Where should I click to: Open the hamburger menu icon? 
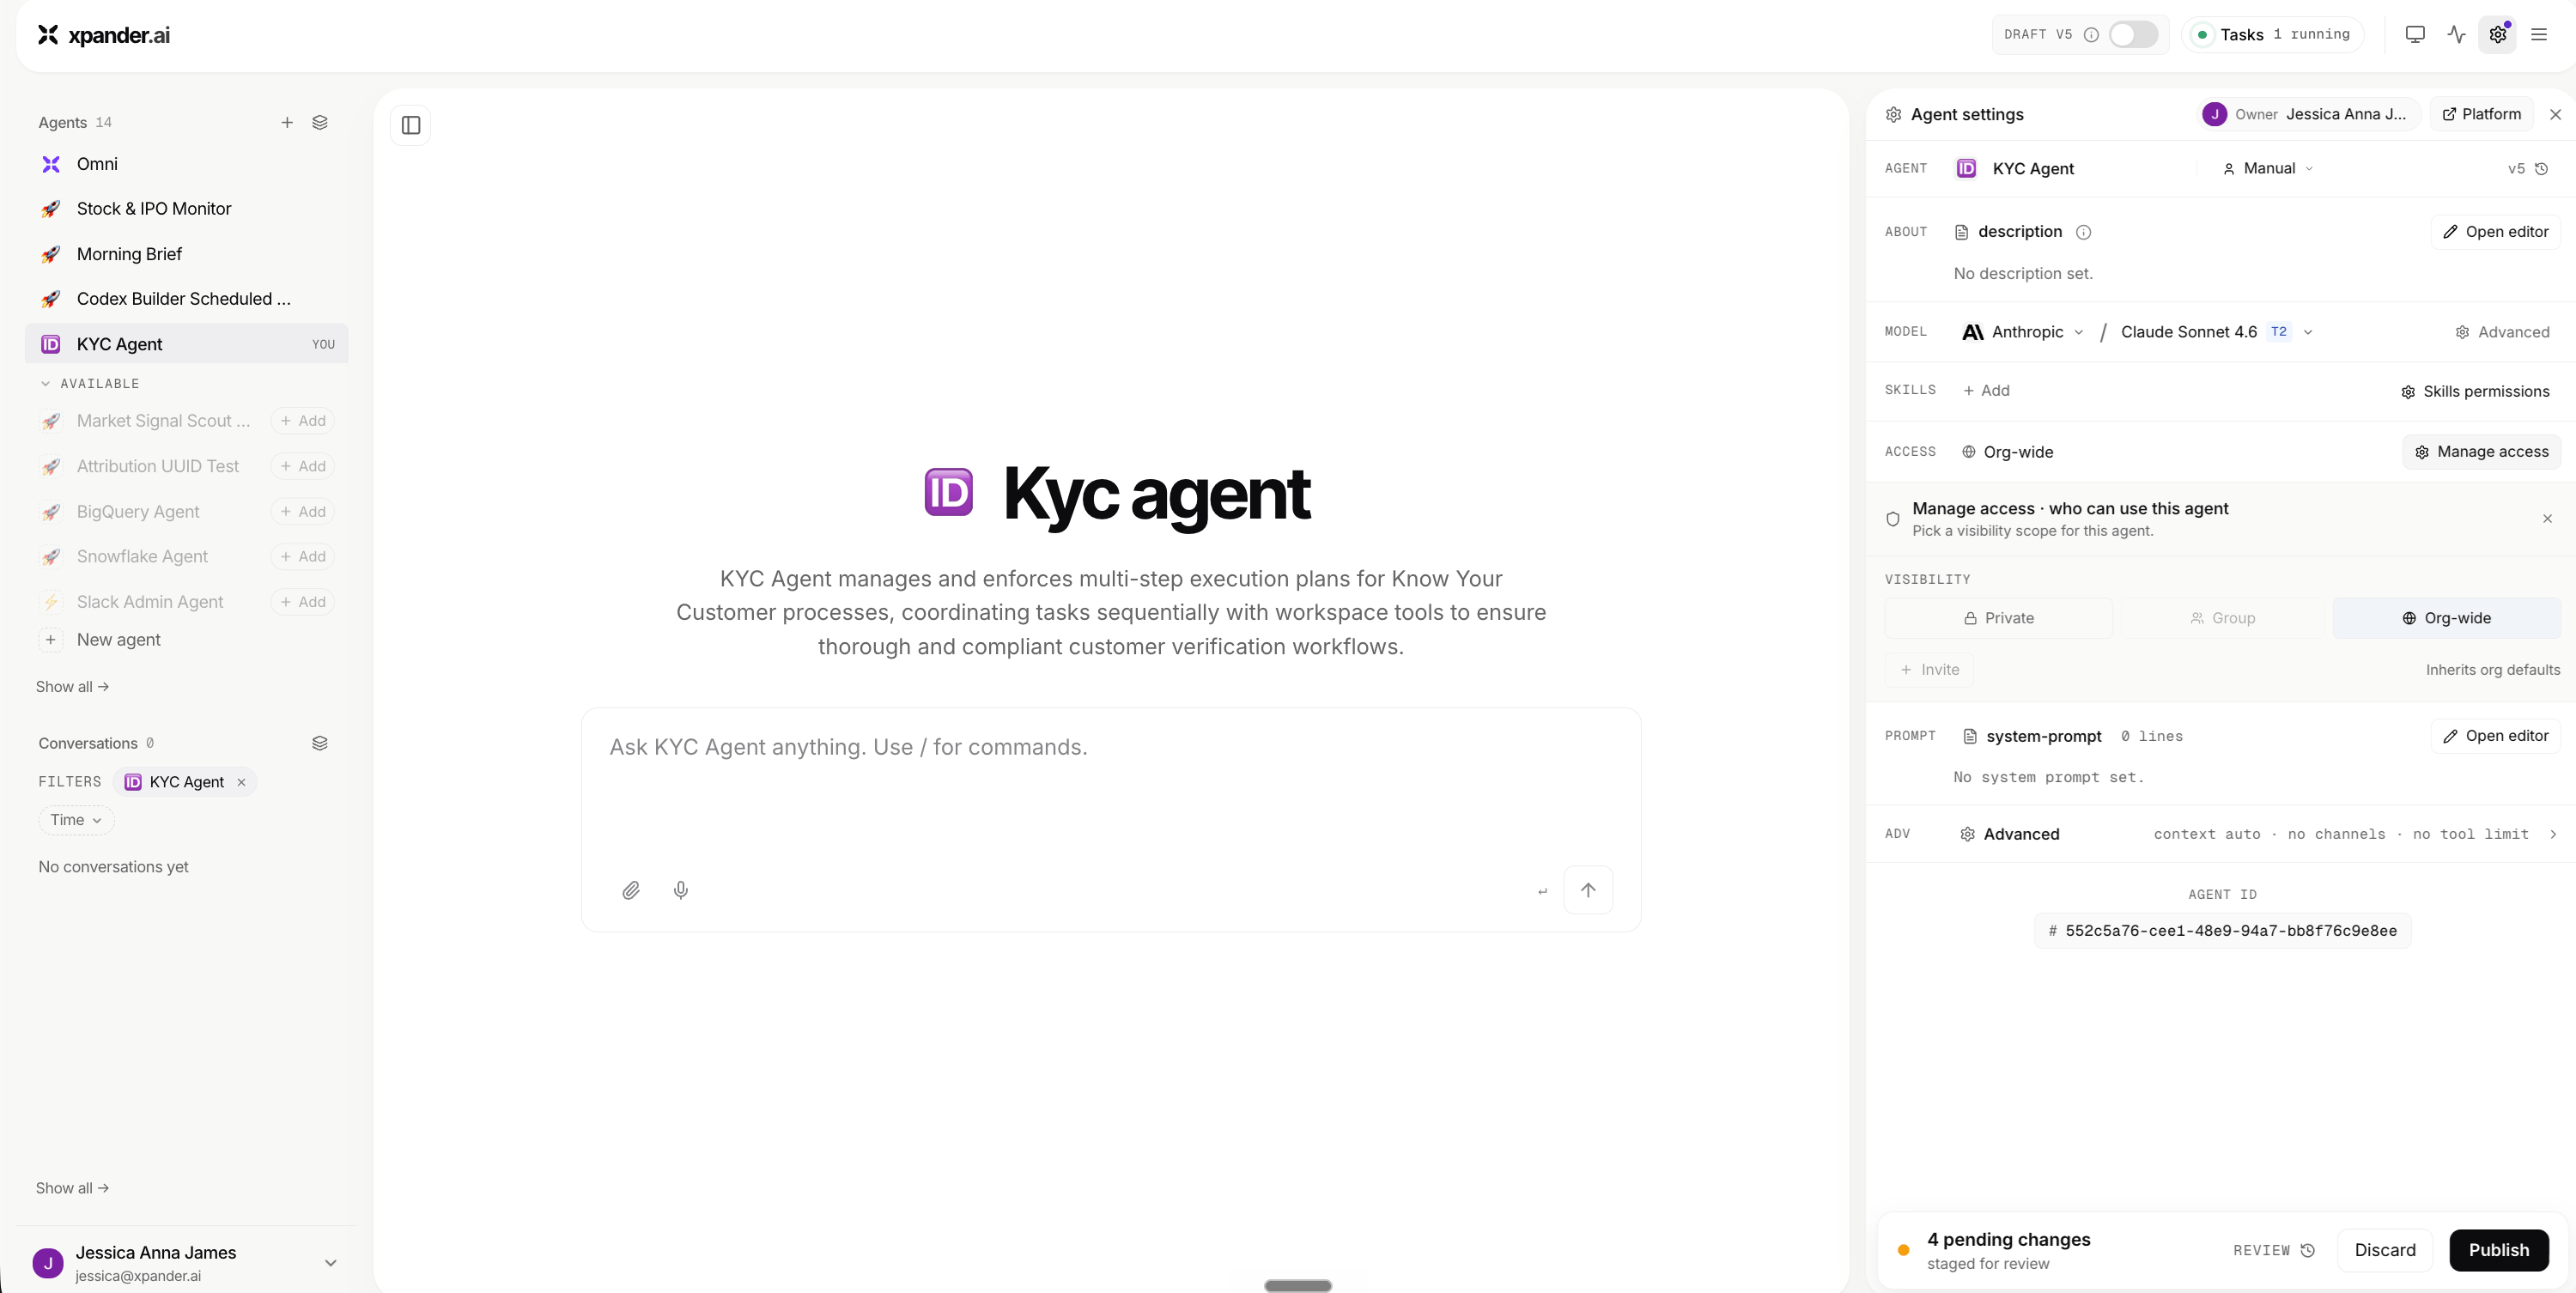[x=2539, y=35]
